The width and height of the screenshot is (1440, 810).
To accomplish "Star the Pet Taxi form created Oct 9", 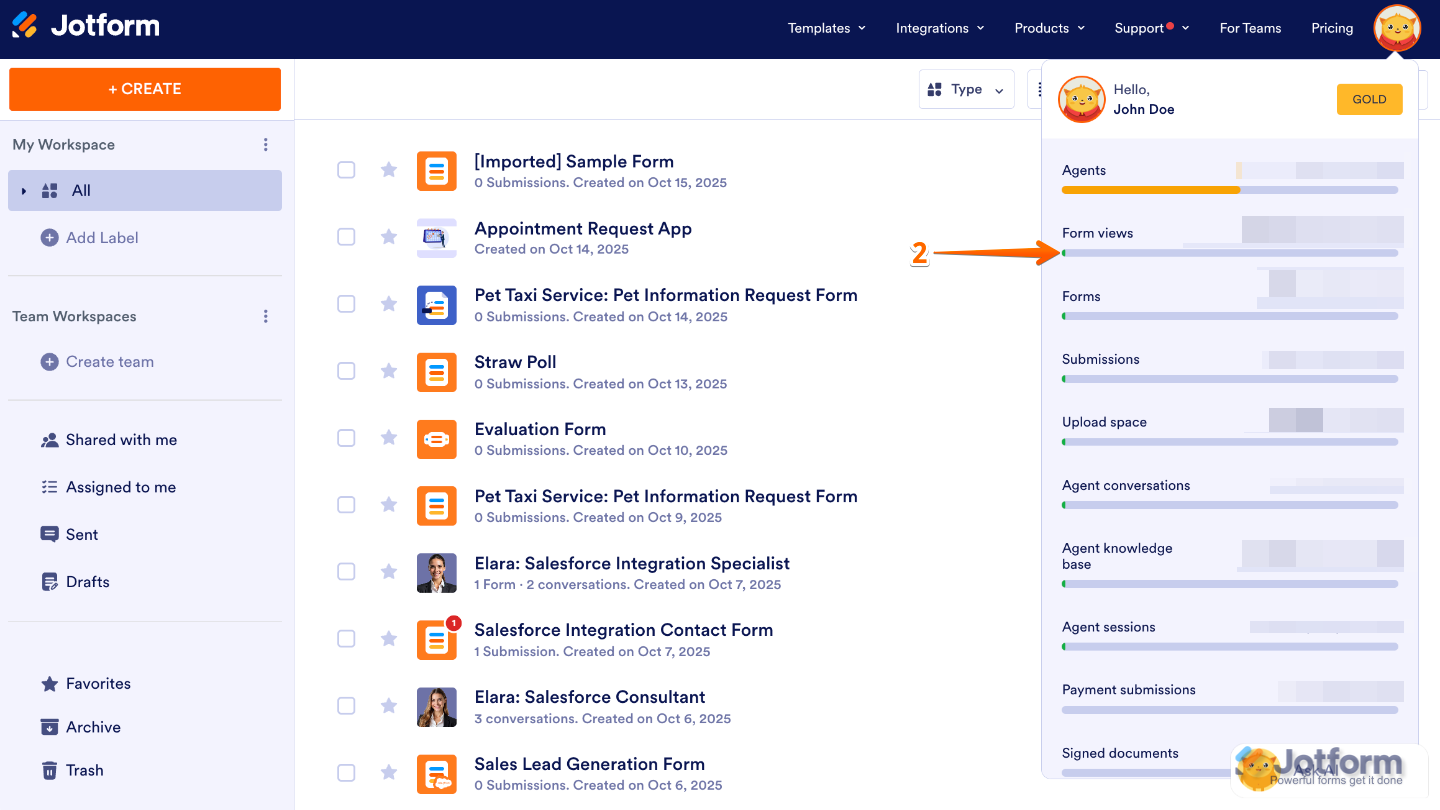I will 389,505.
